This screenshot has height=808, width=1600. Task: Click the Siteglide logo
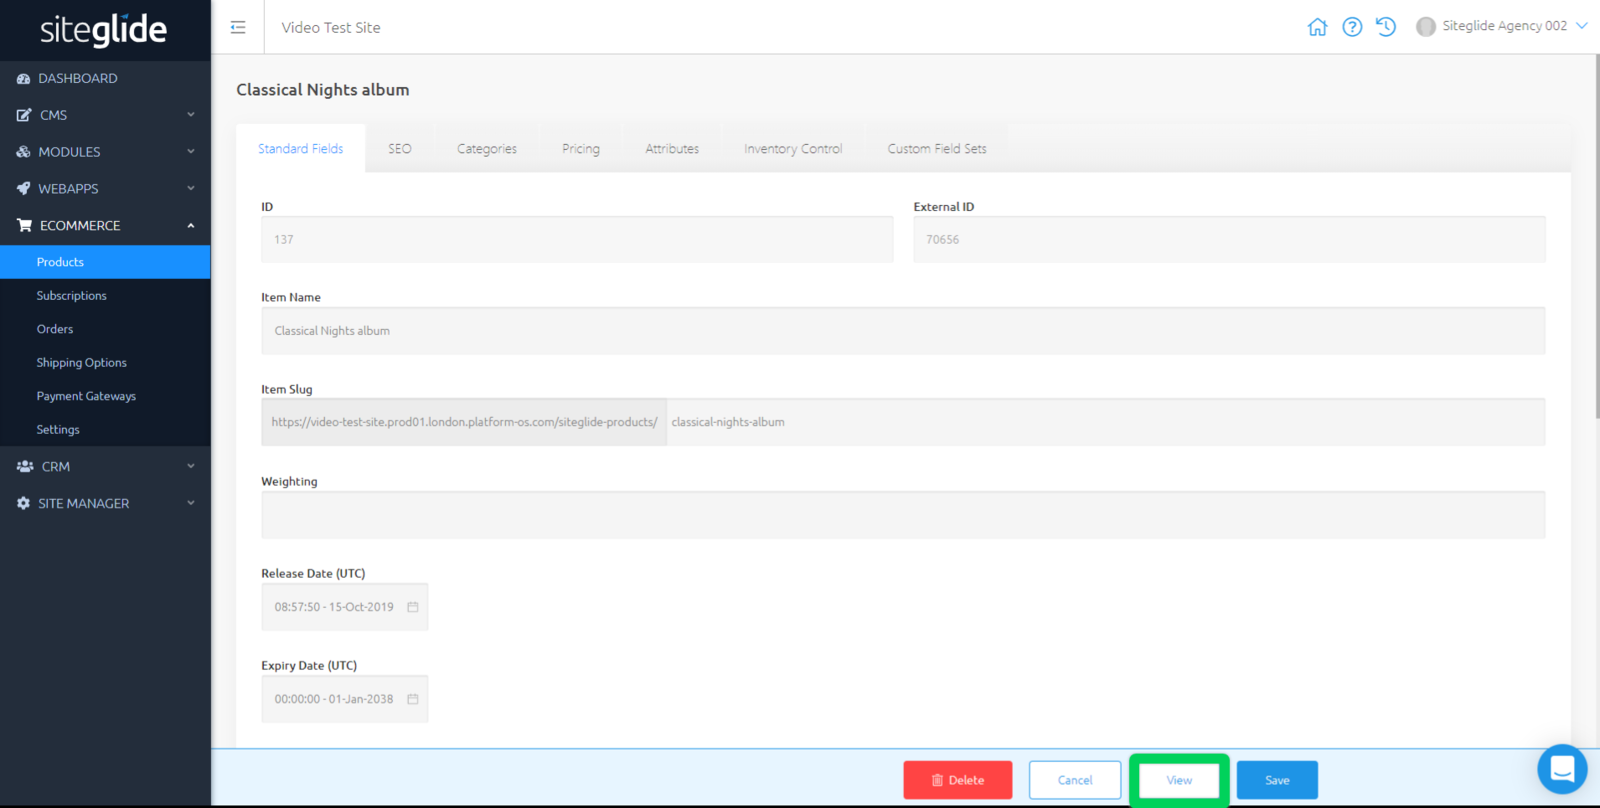(x=104, y=30)
